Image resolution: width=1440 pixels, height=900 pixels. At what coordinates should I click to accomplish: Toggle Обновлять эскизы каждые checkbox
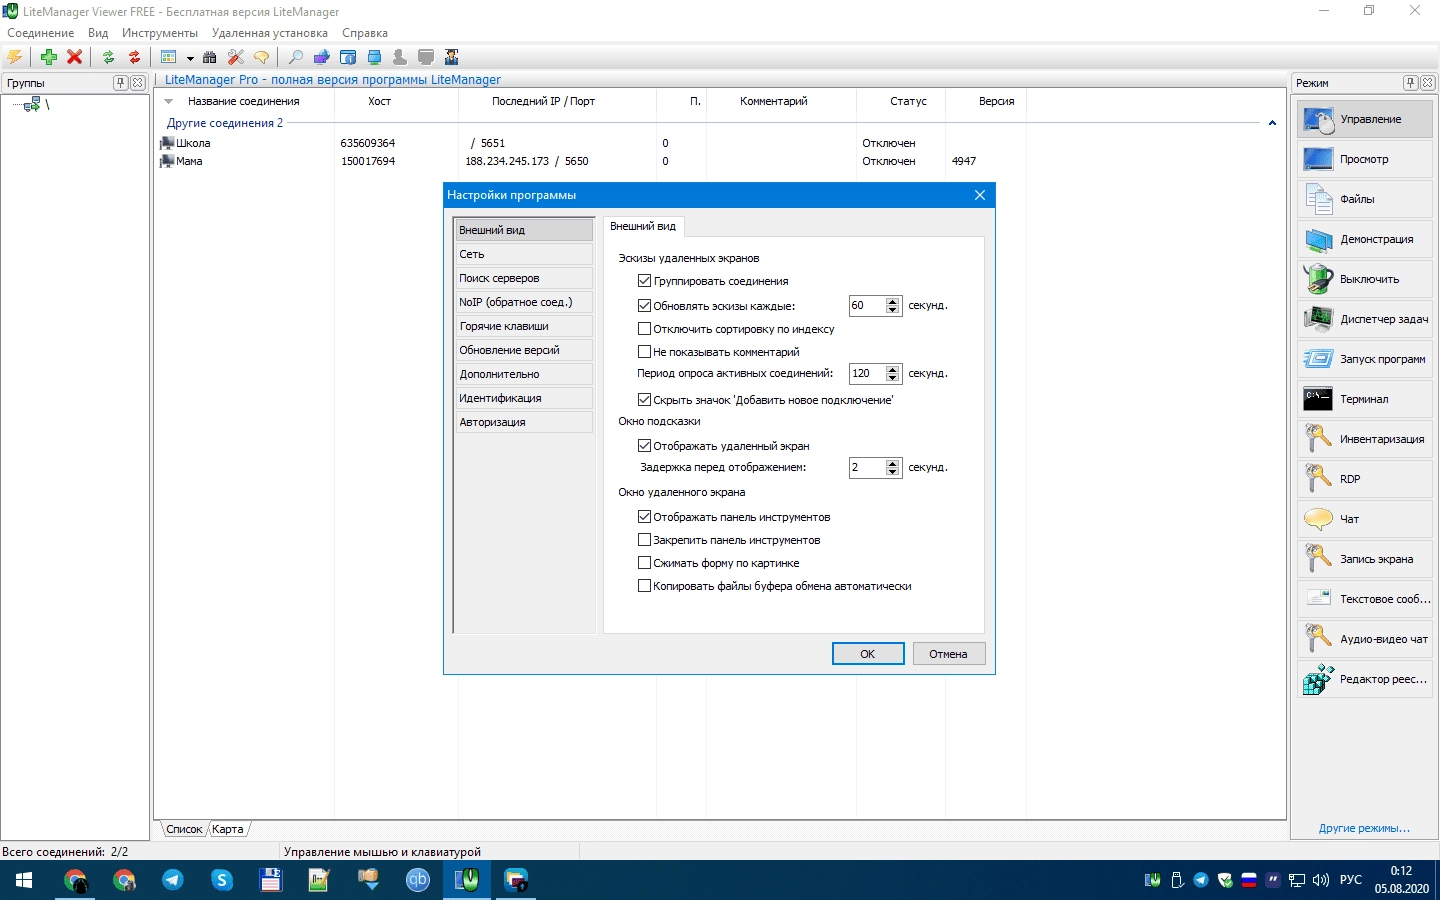644,306
